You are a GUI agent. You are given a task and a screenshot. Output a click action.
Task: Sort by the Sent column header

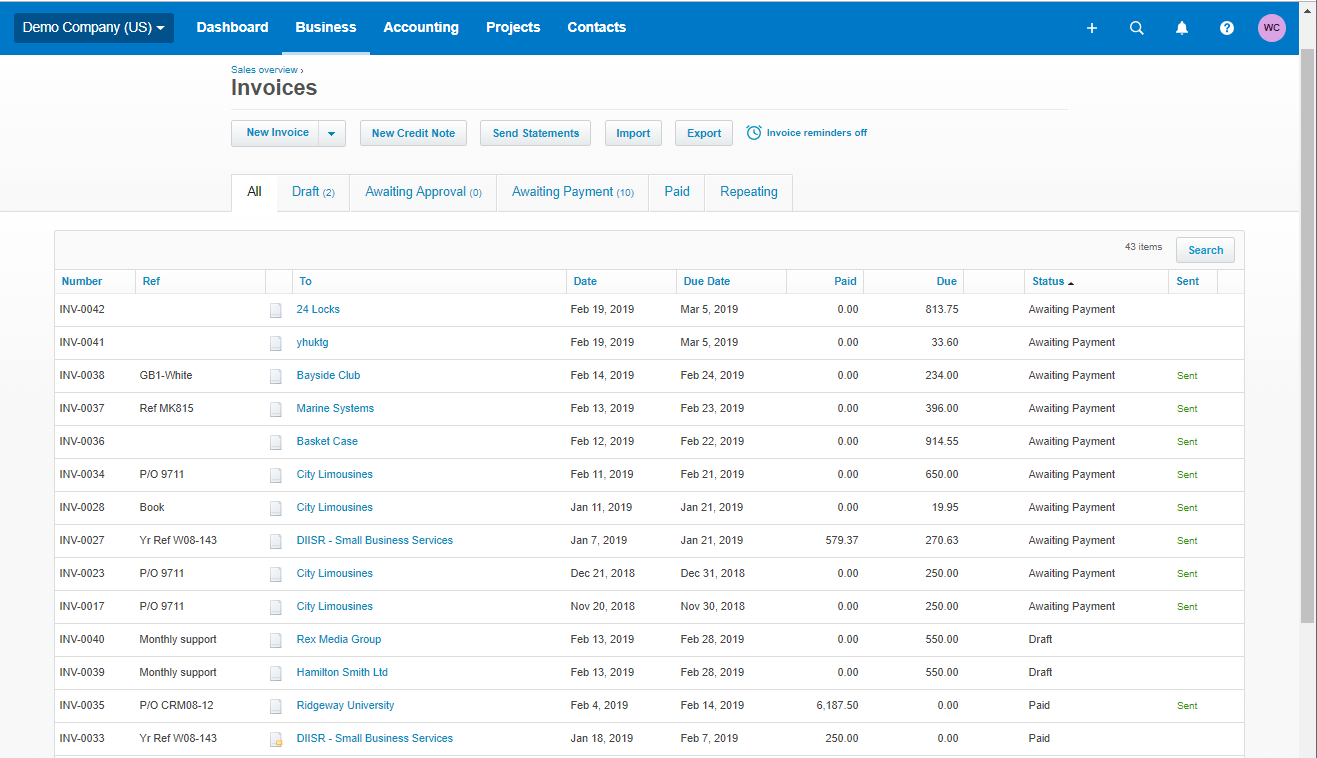pyautogui.click(x=1188, y=282)
